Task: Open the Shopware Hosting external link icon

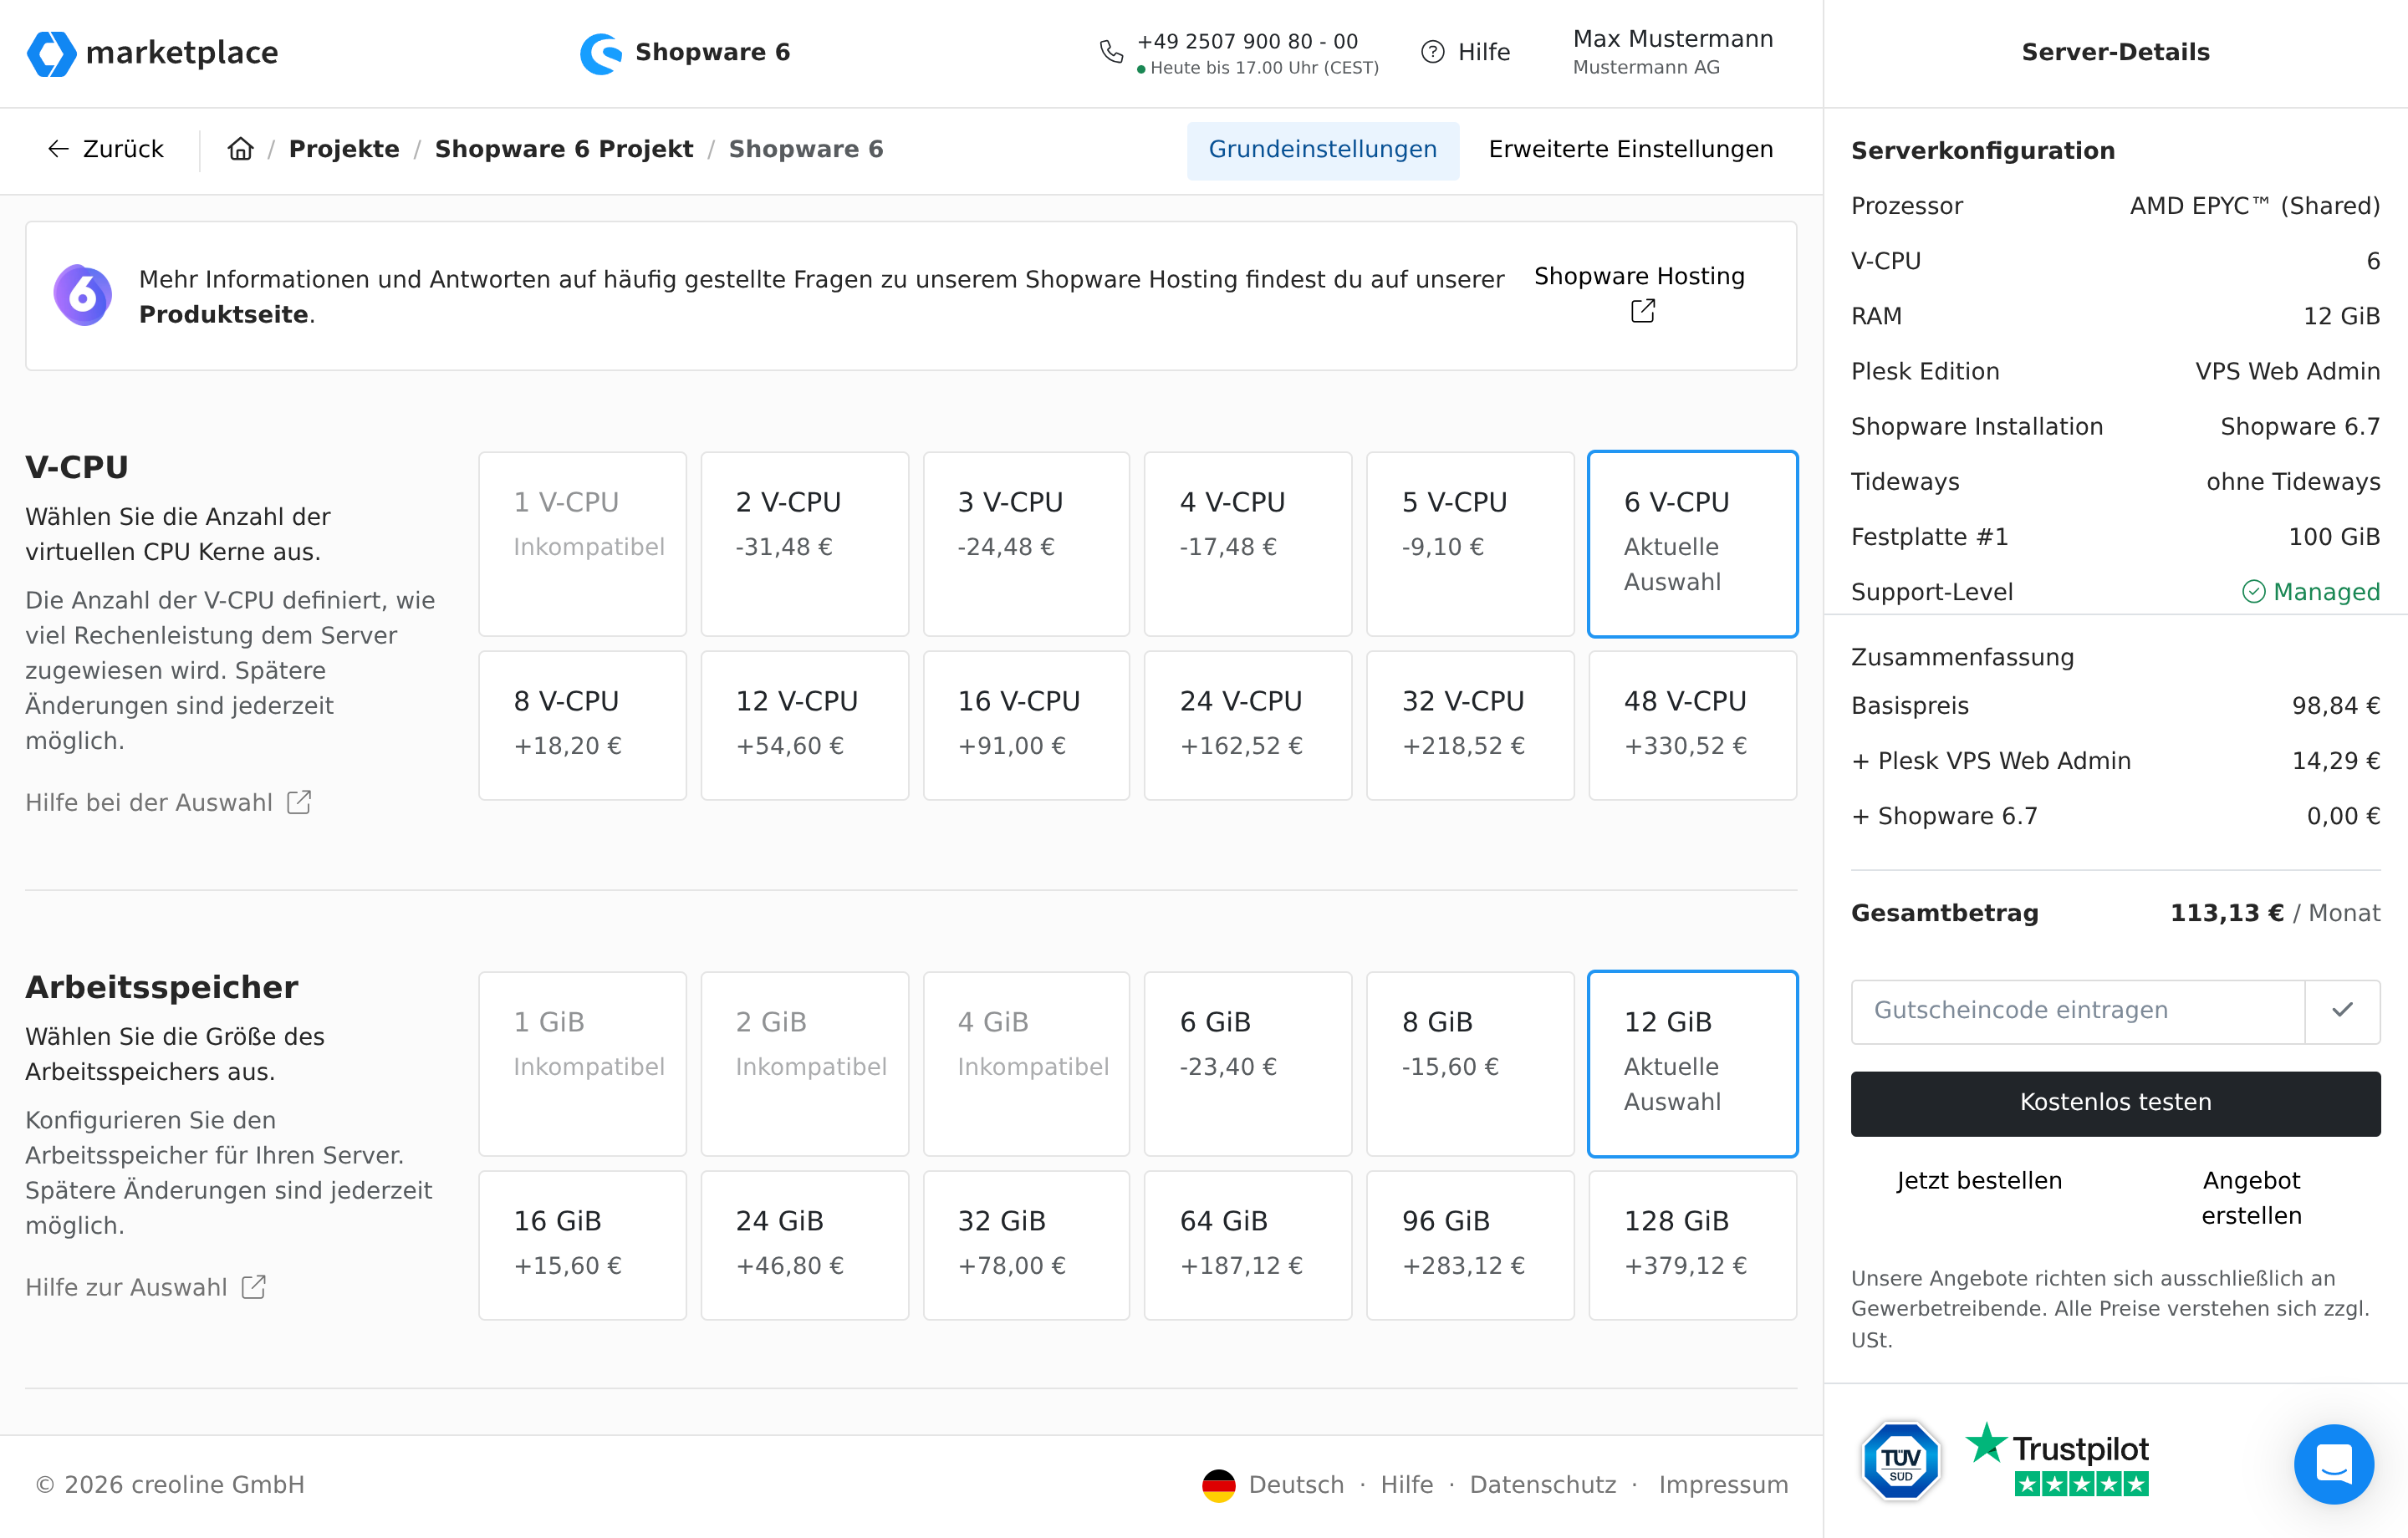Action: [x=1642, y=311]
